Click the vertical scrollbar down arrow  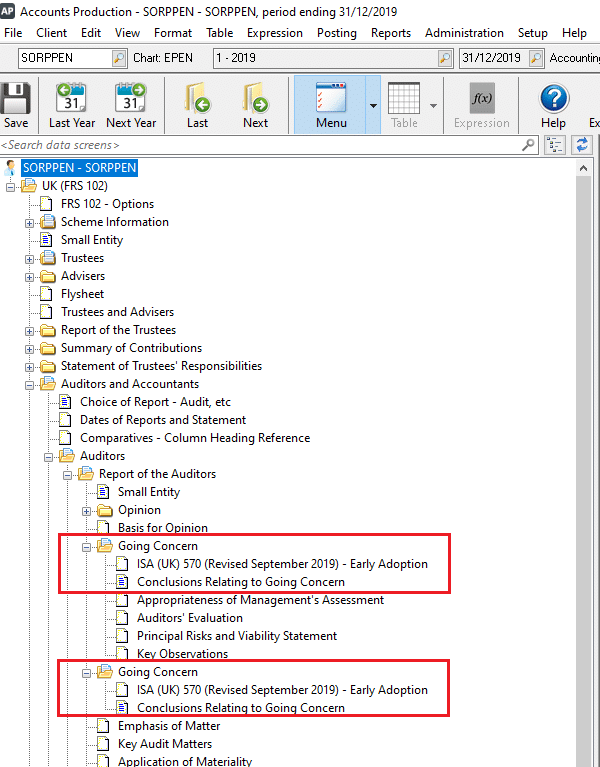585,758
